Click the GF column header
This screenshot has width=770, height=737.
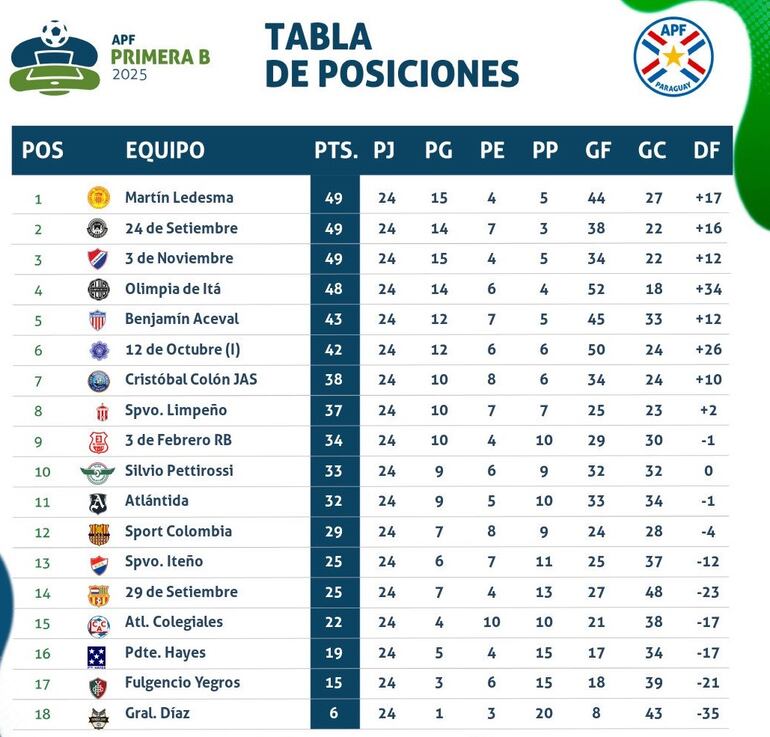click(x=598, y=151)
